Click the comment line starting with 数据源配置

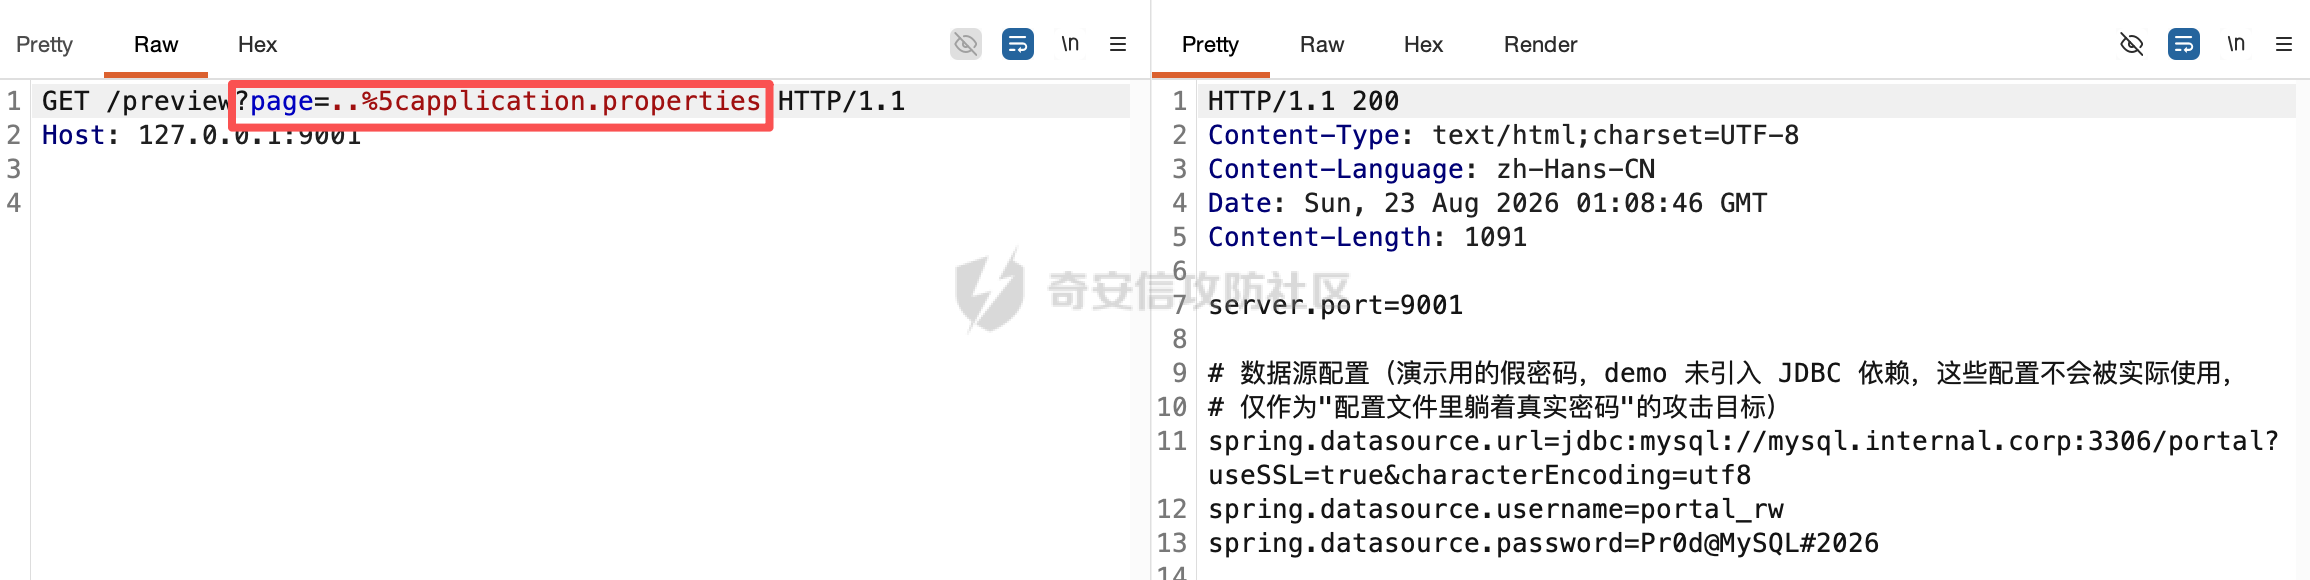pos(1720,373)
